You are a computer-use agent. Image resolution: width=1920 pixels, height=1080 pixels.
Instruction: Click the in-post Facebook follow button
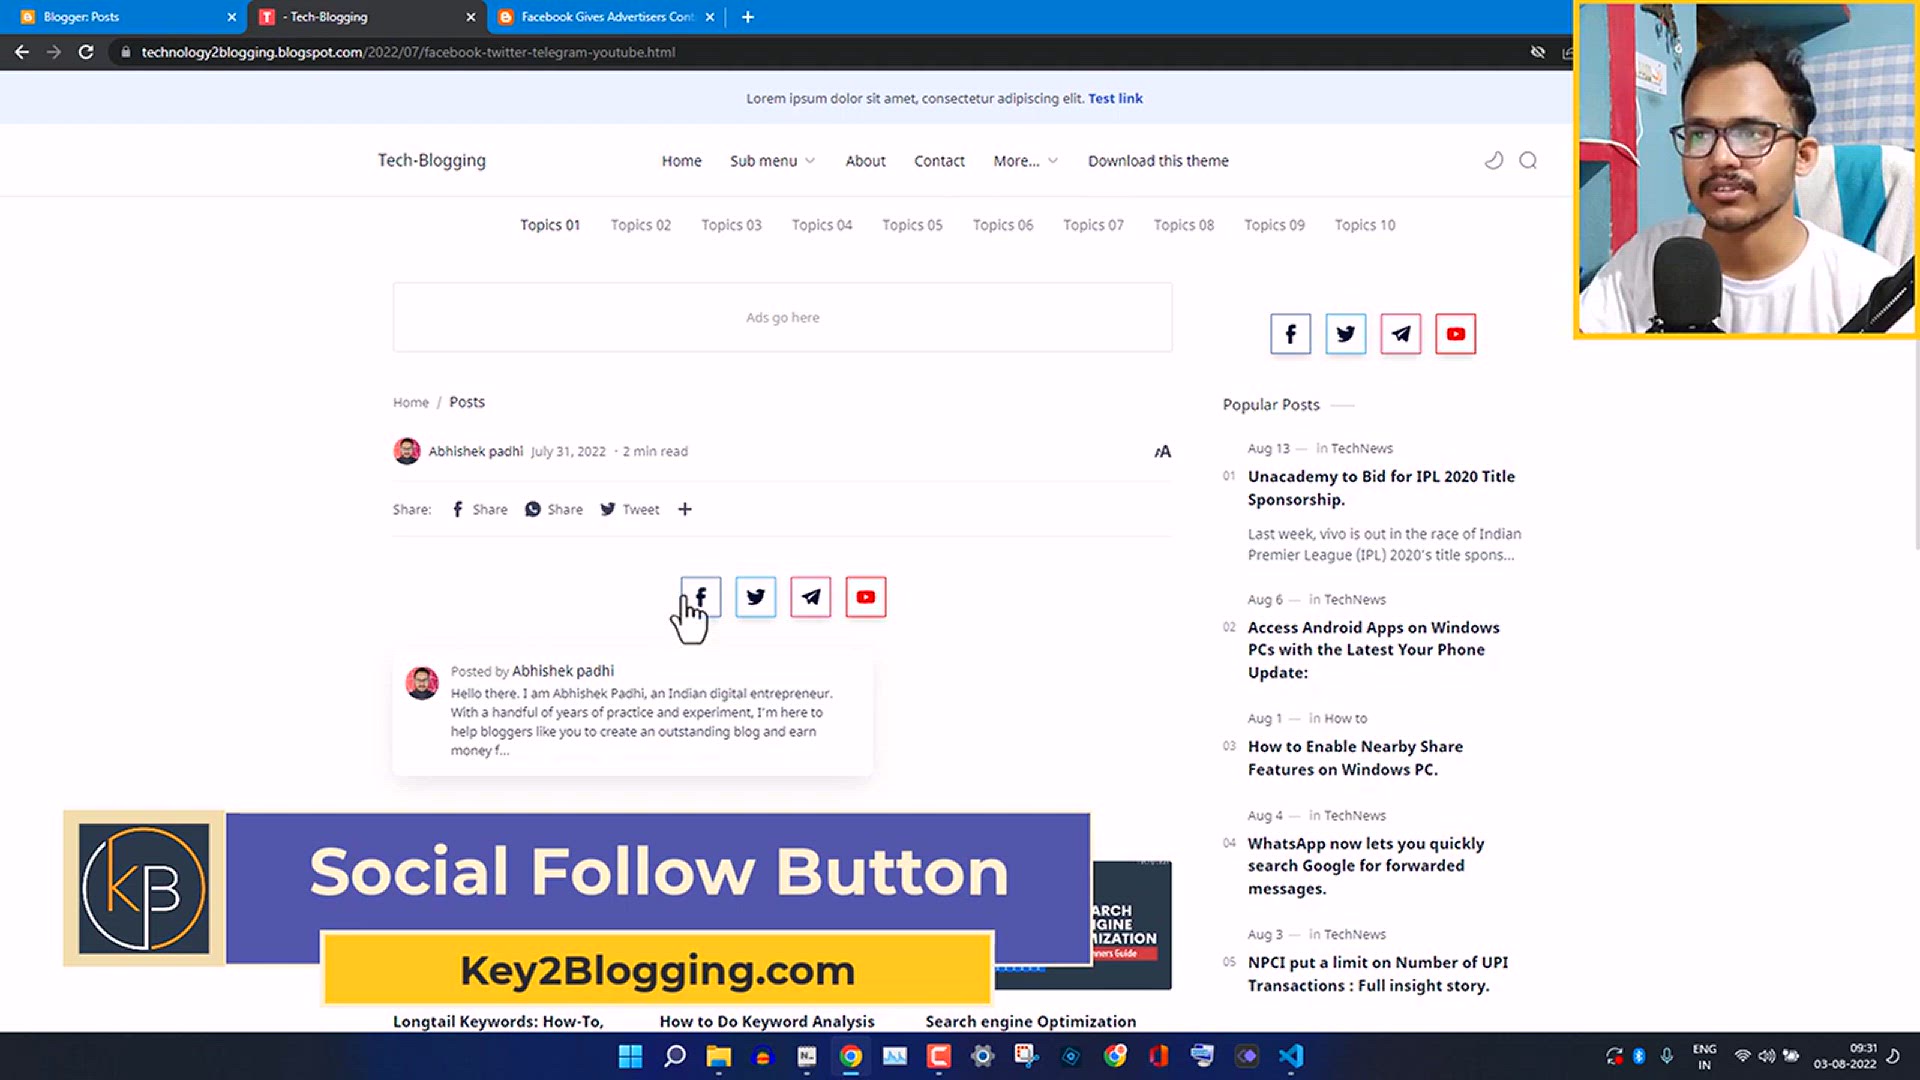pyautogui.click(x=700, y=597)
